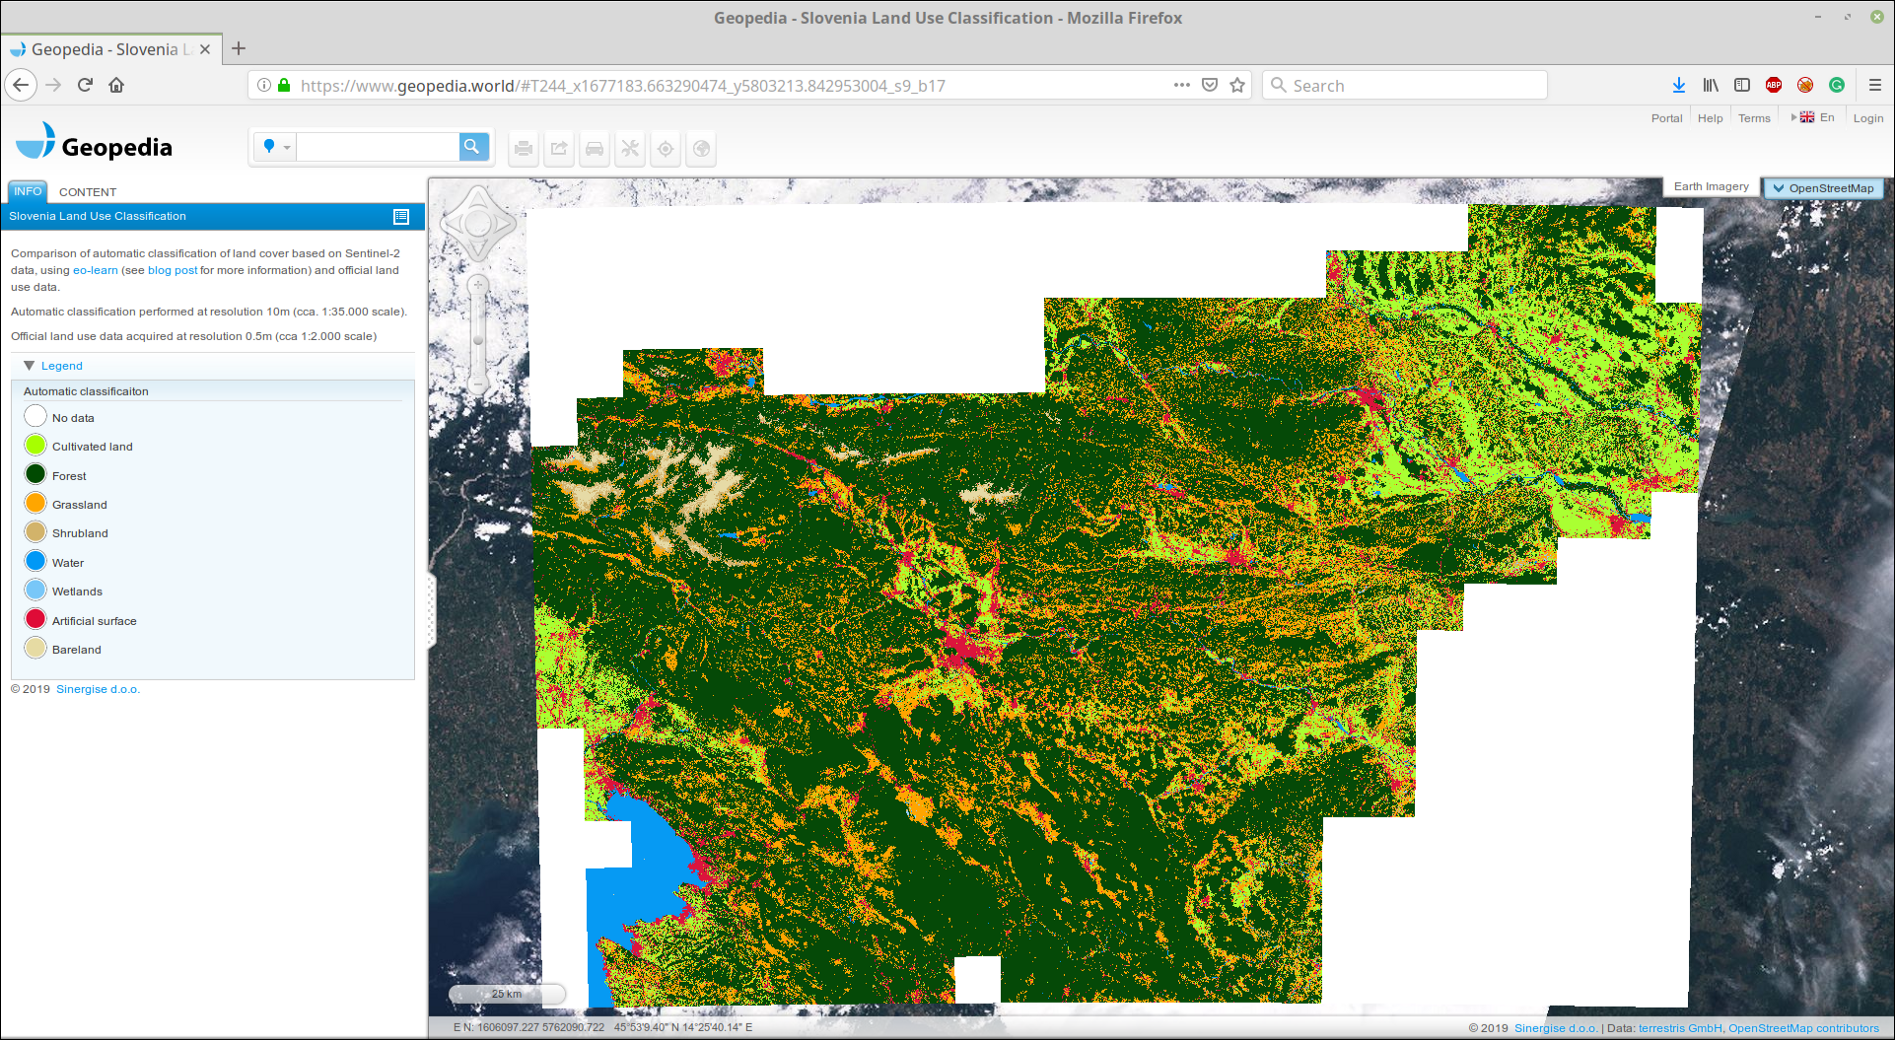This screenshot has width=1895, height=1040.
Task: Click the Pocket save icon
Action: point(1210,85)
